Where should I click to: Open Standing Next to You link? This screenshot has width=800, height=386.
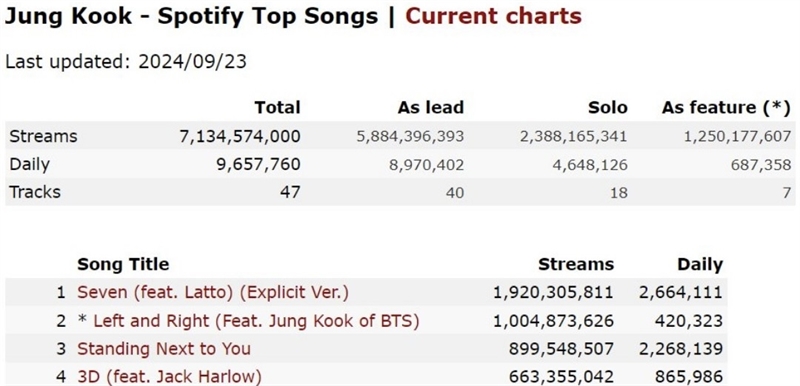coord(164,349)
